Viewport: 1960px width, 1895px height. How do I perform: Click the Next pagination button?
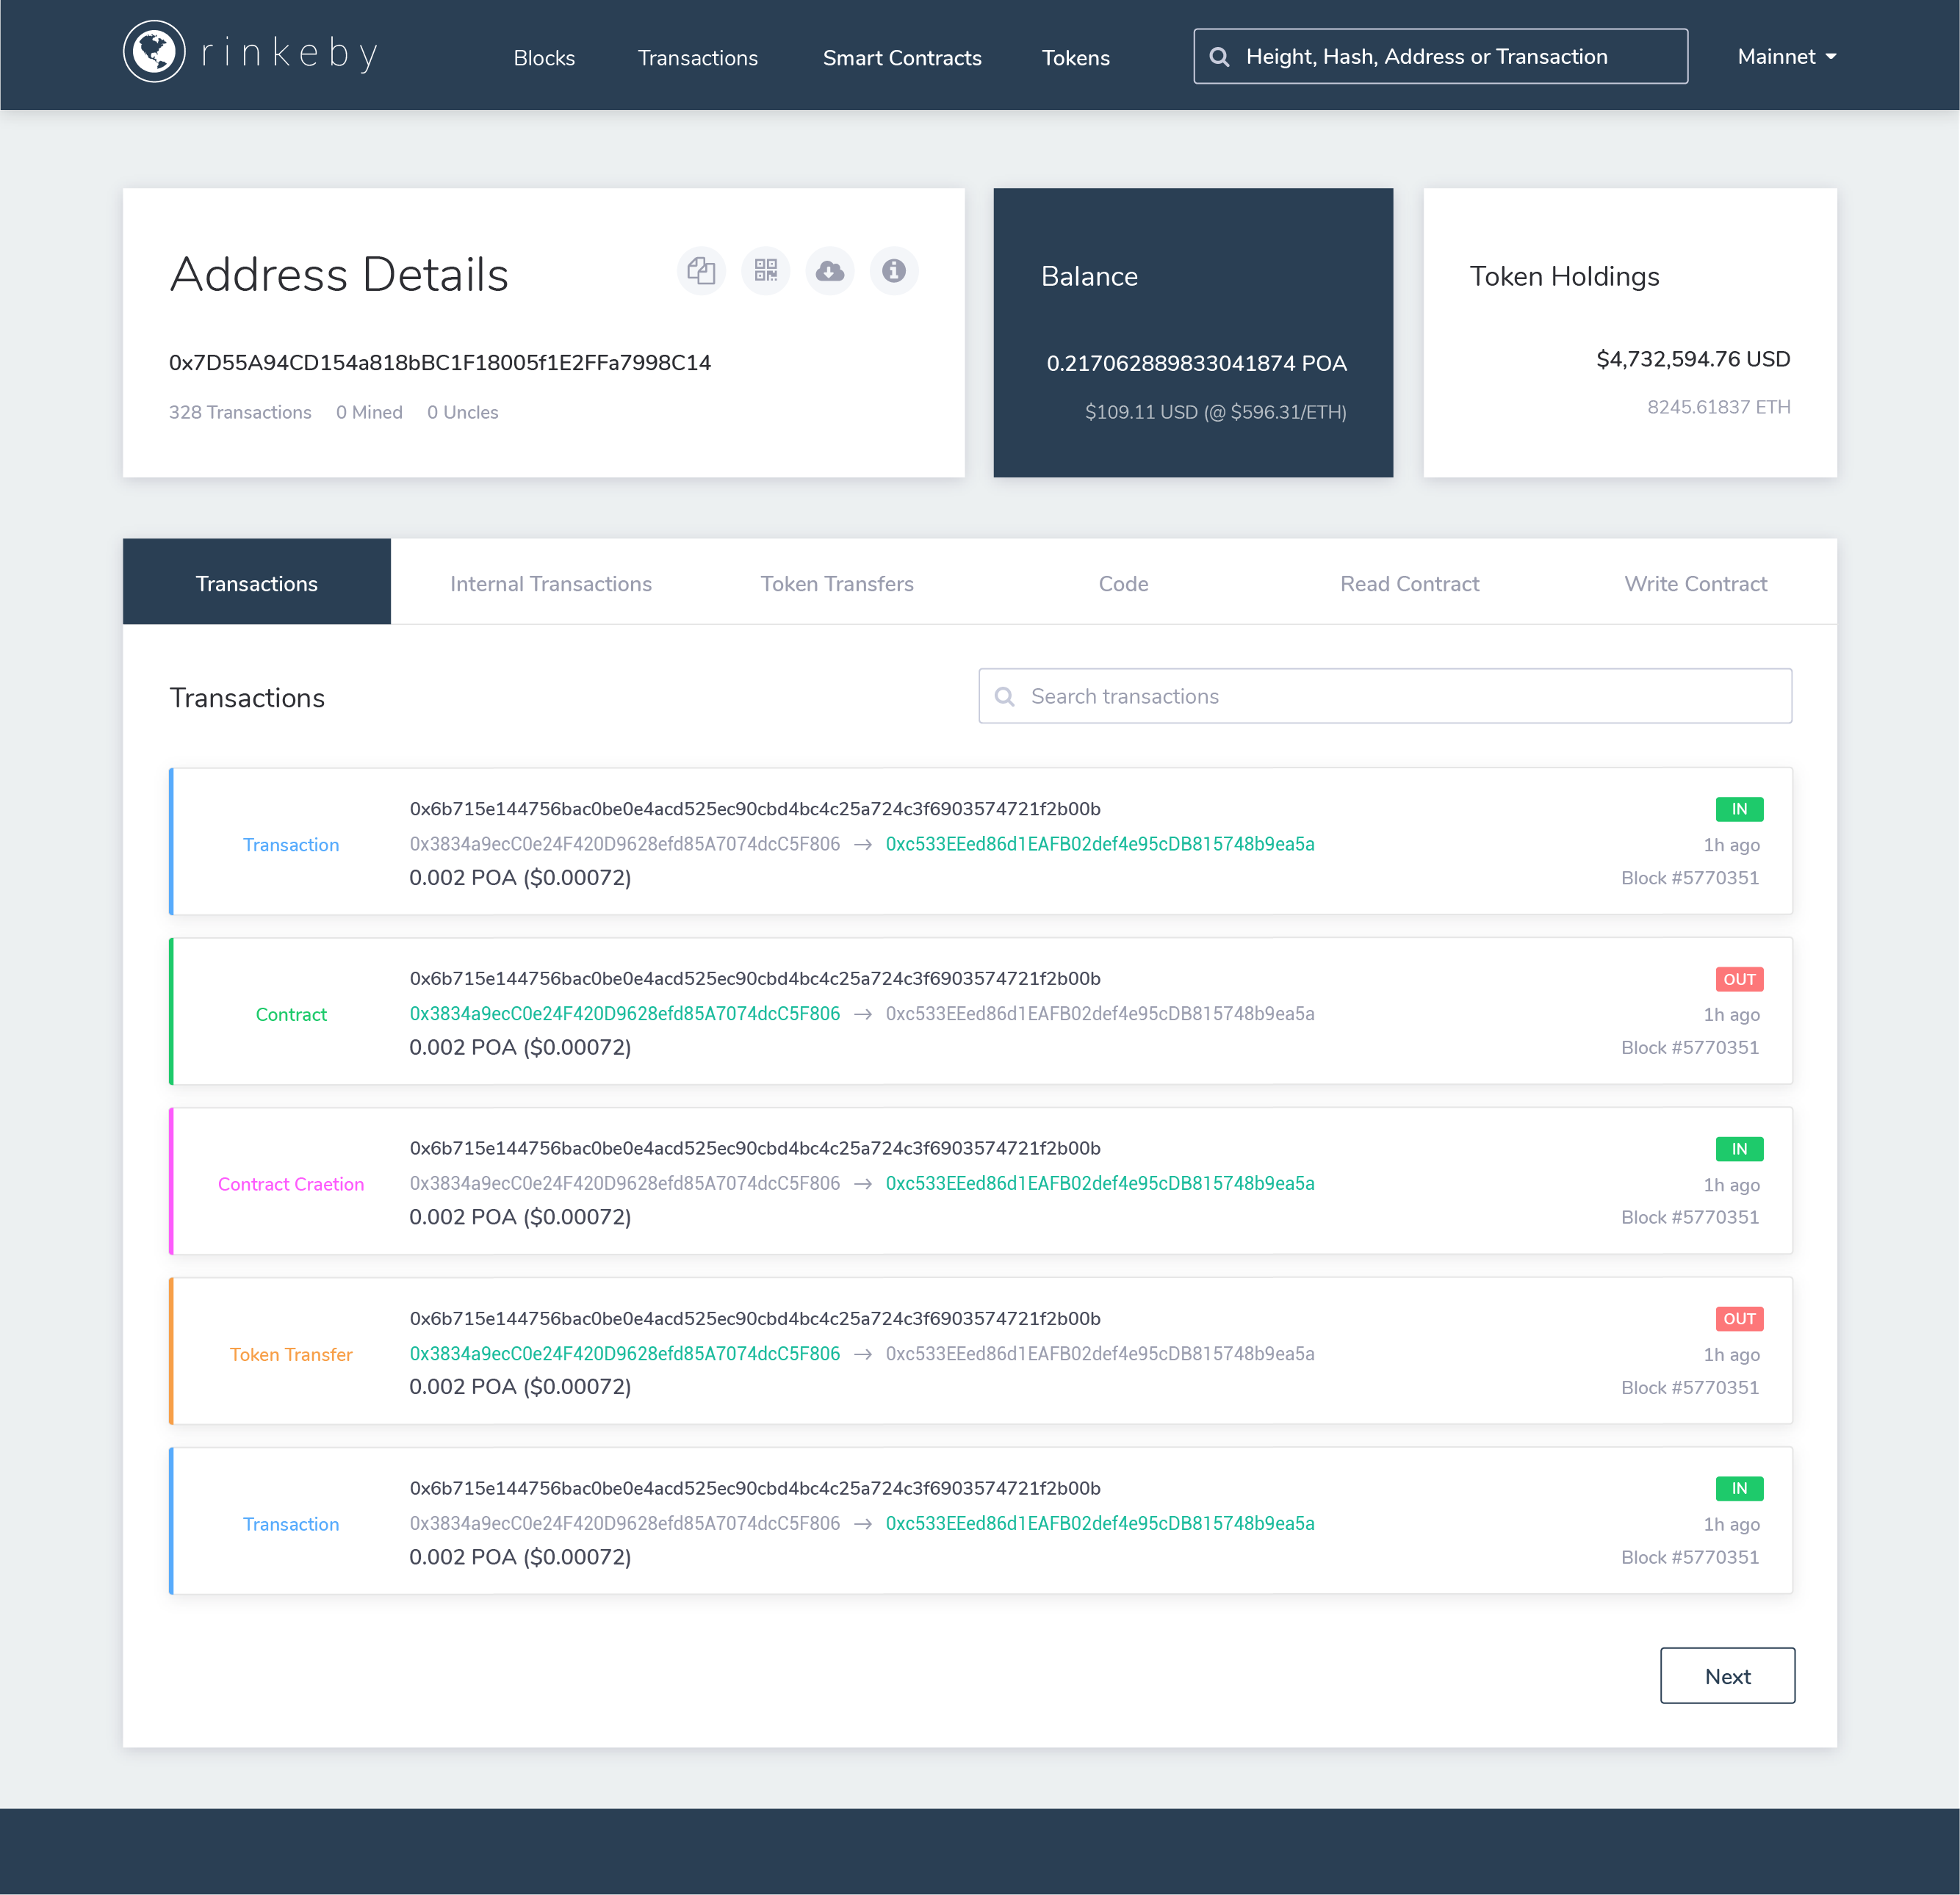pyautogui.click(x=1728, y=1676)
